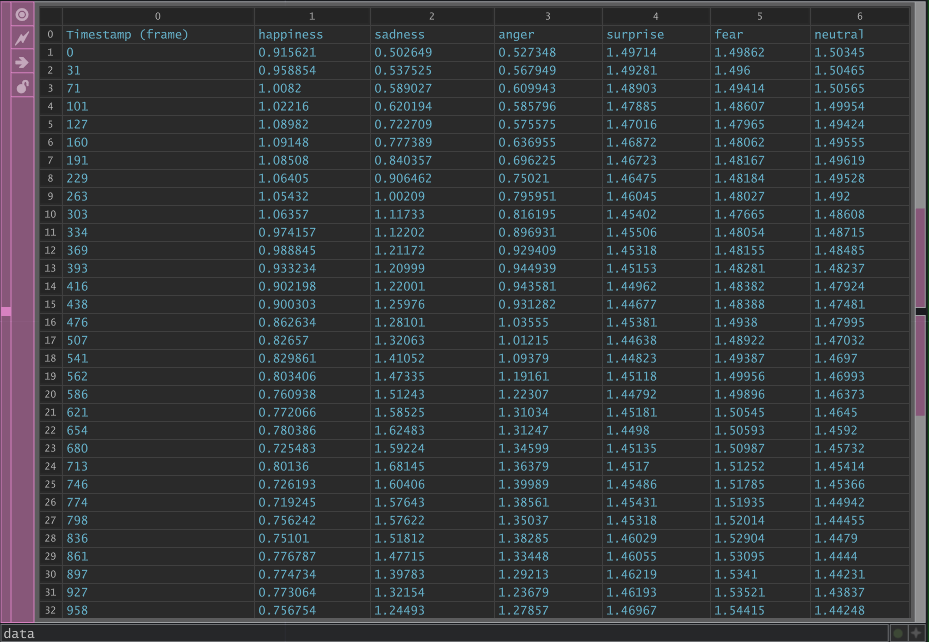
Task: Select sadness cell 0.502649
Action: pos(432,52)
